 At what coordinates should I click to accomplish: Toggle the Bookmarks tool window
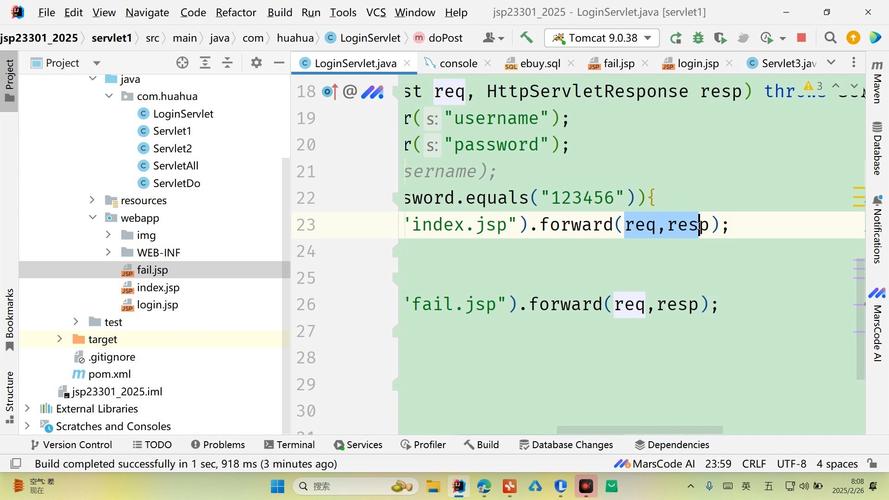click(9, 320)
